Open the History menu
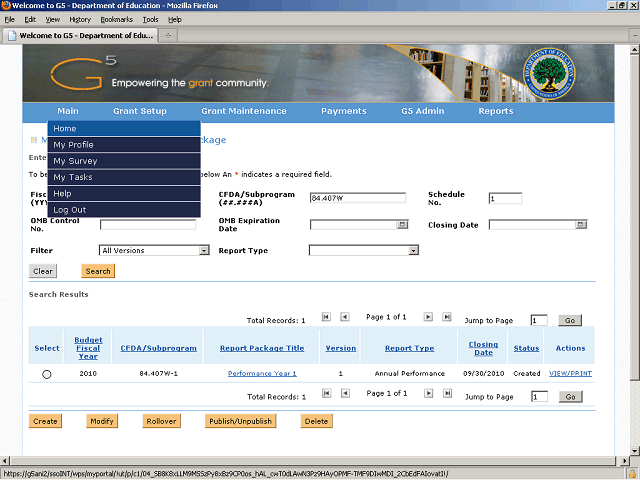Image resolution: width=640 pixels, height=480 pixels. click(80, 20)
